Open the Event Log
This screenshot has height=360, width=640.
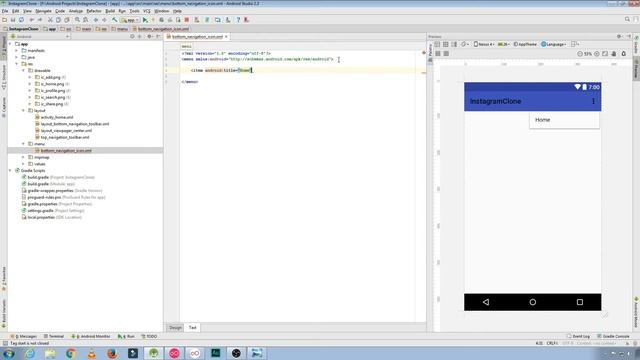tap(578, 336)
